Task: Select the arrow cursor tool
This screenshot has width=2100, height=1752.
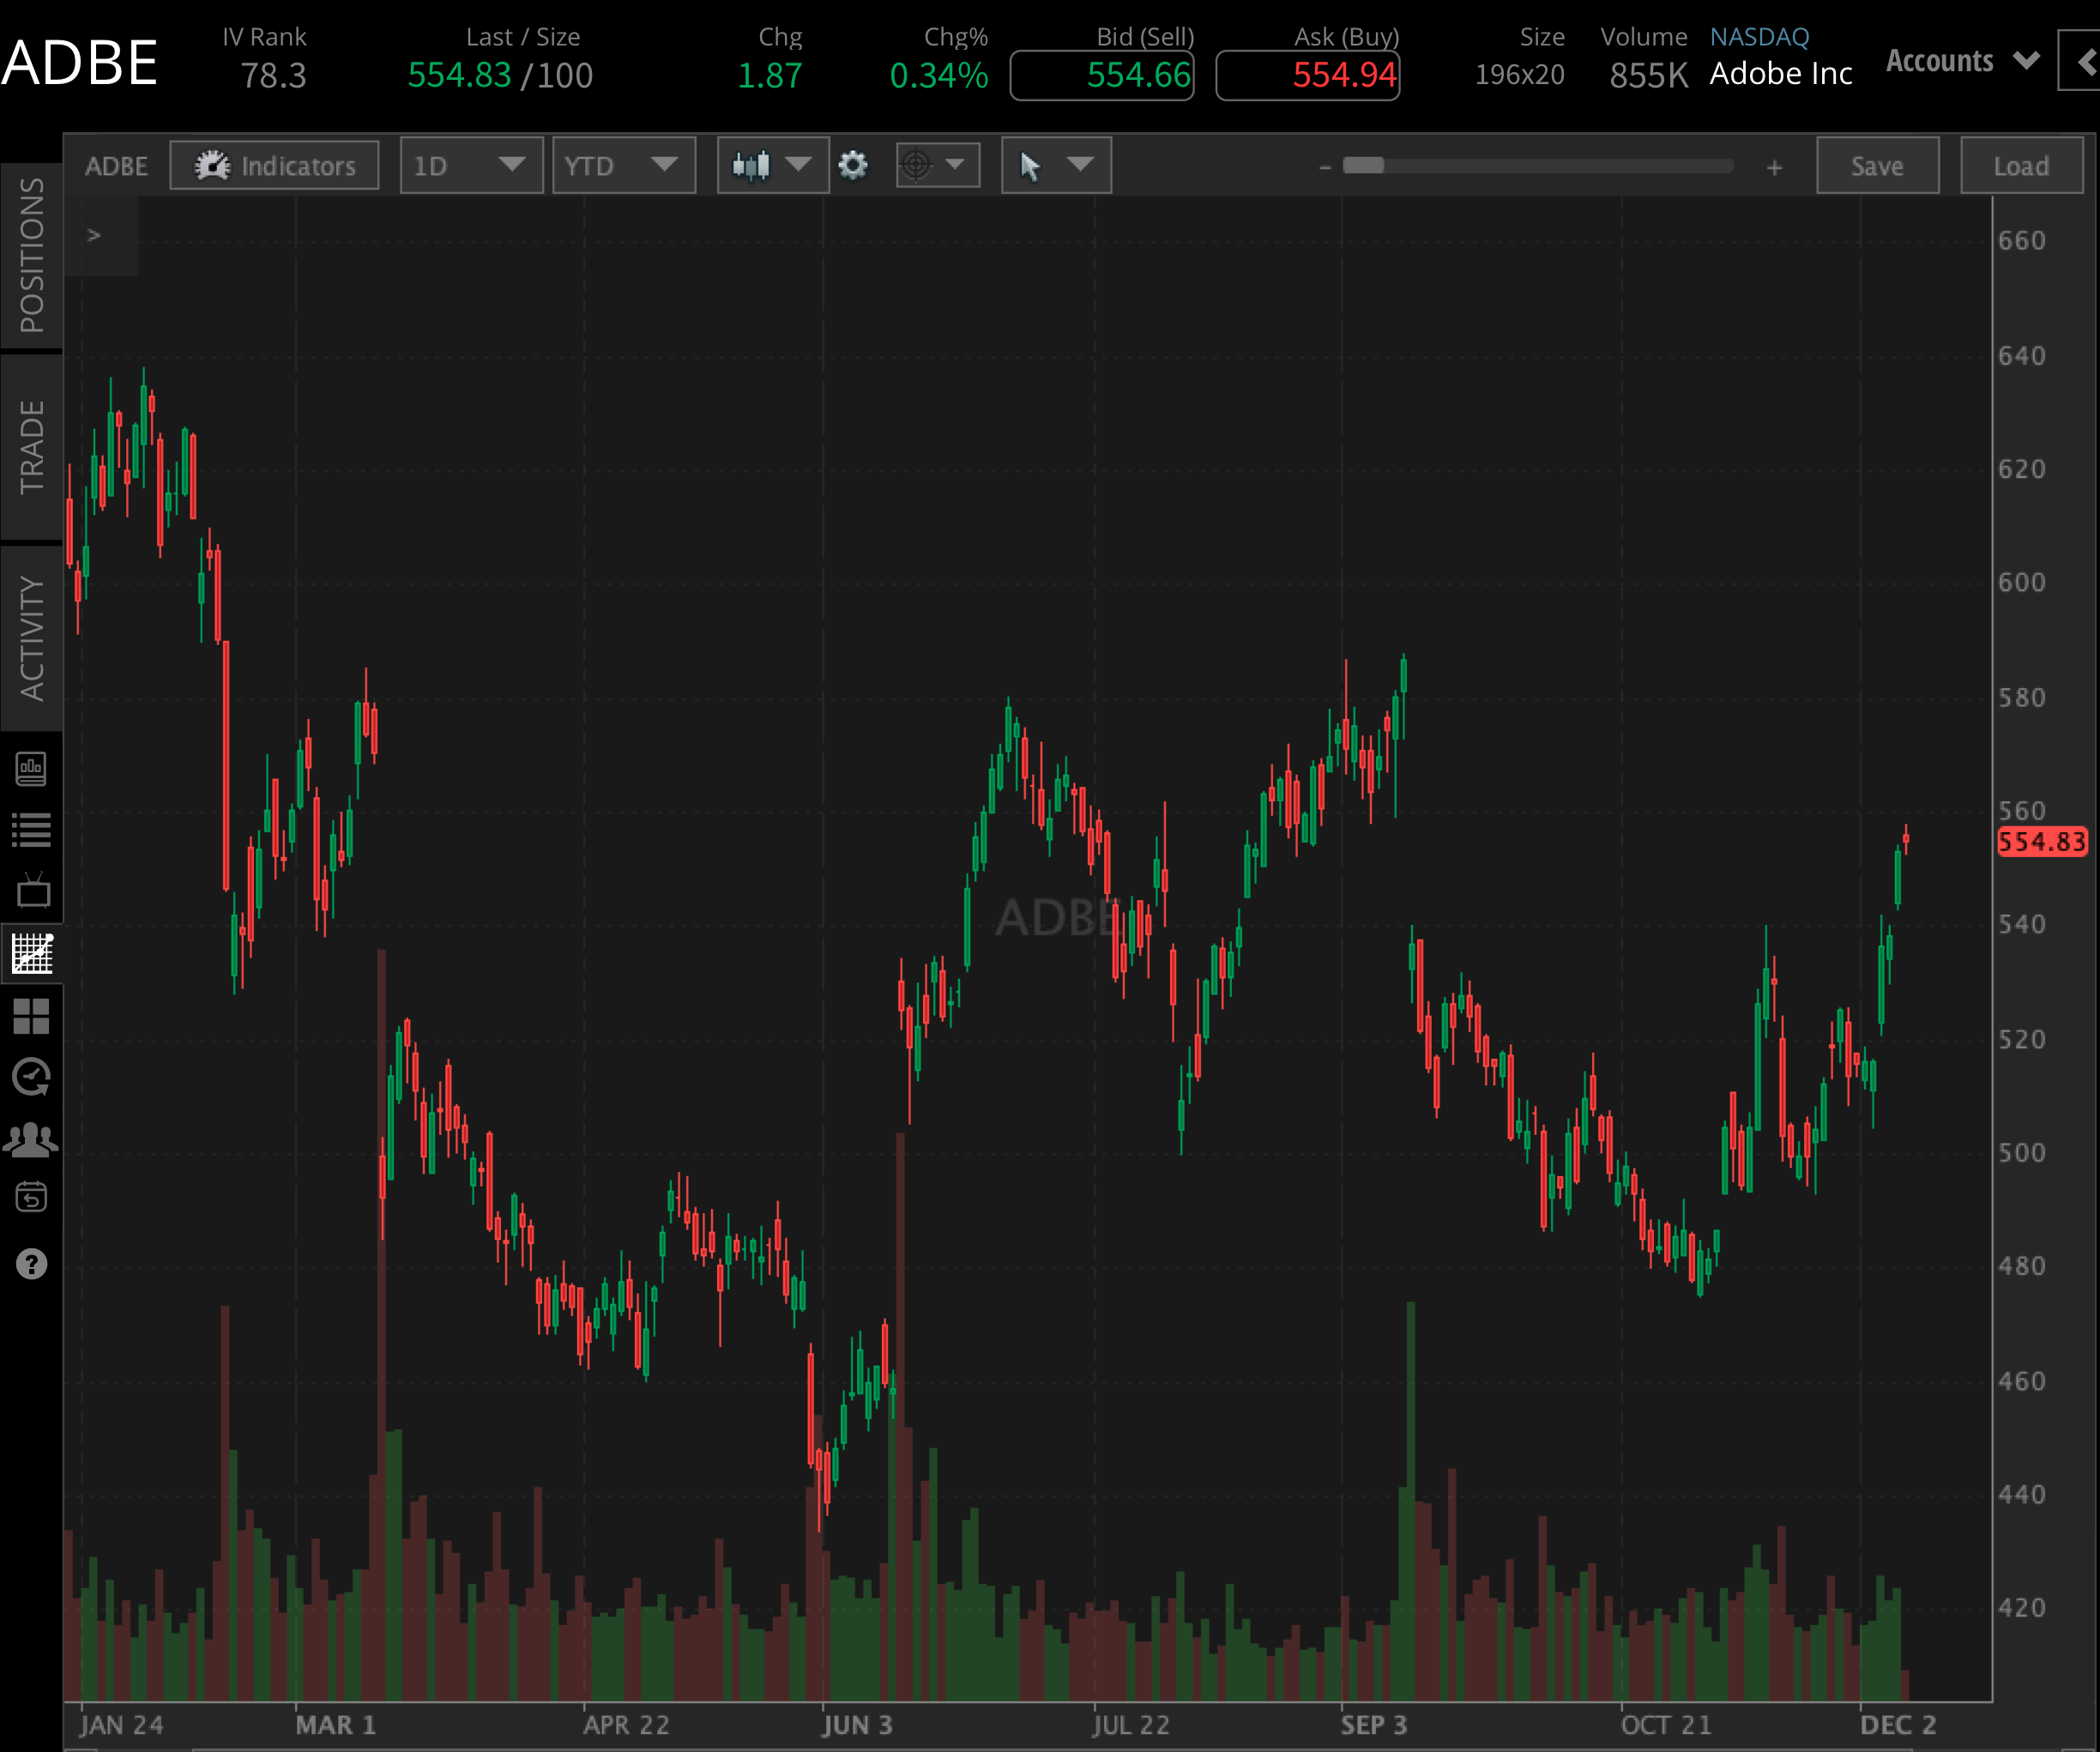Action: tap(1033, 165)
